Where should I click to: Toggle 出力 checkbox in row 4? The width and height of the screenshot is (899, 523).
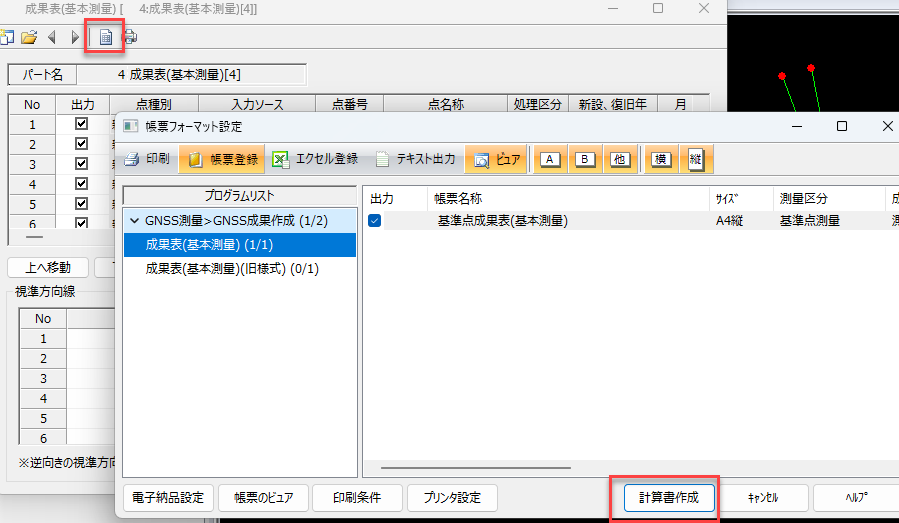click(x=81, y=184)
